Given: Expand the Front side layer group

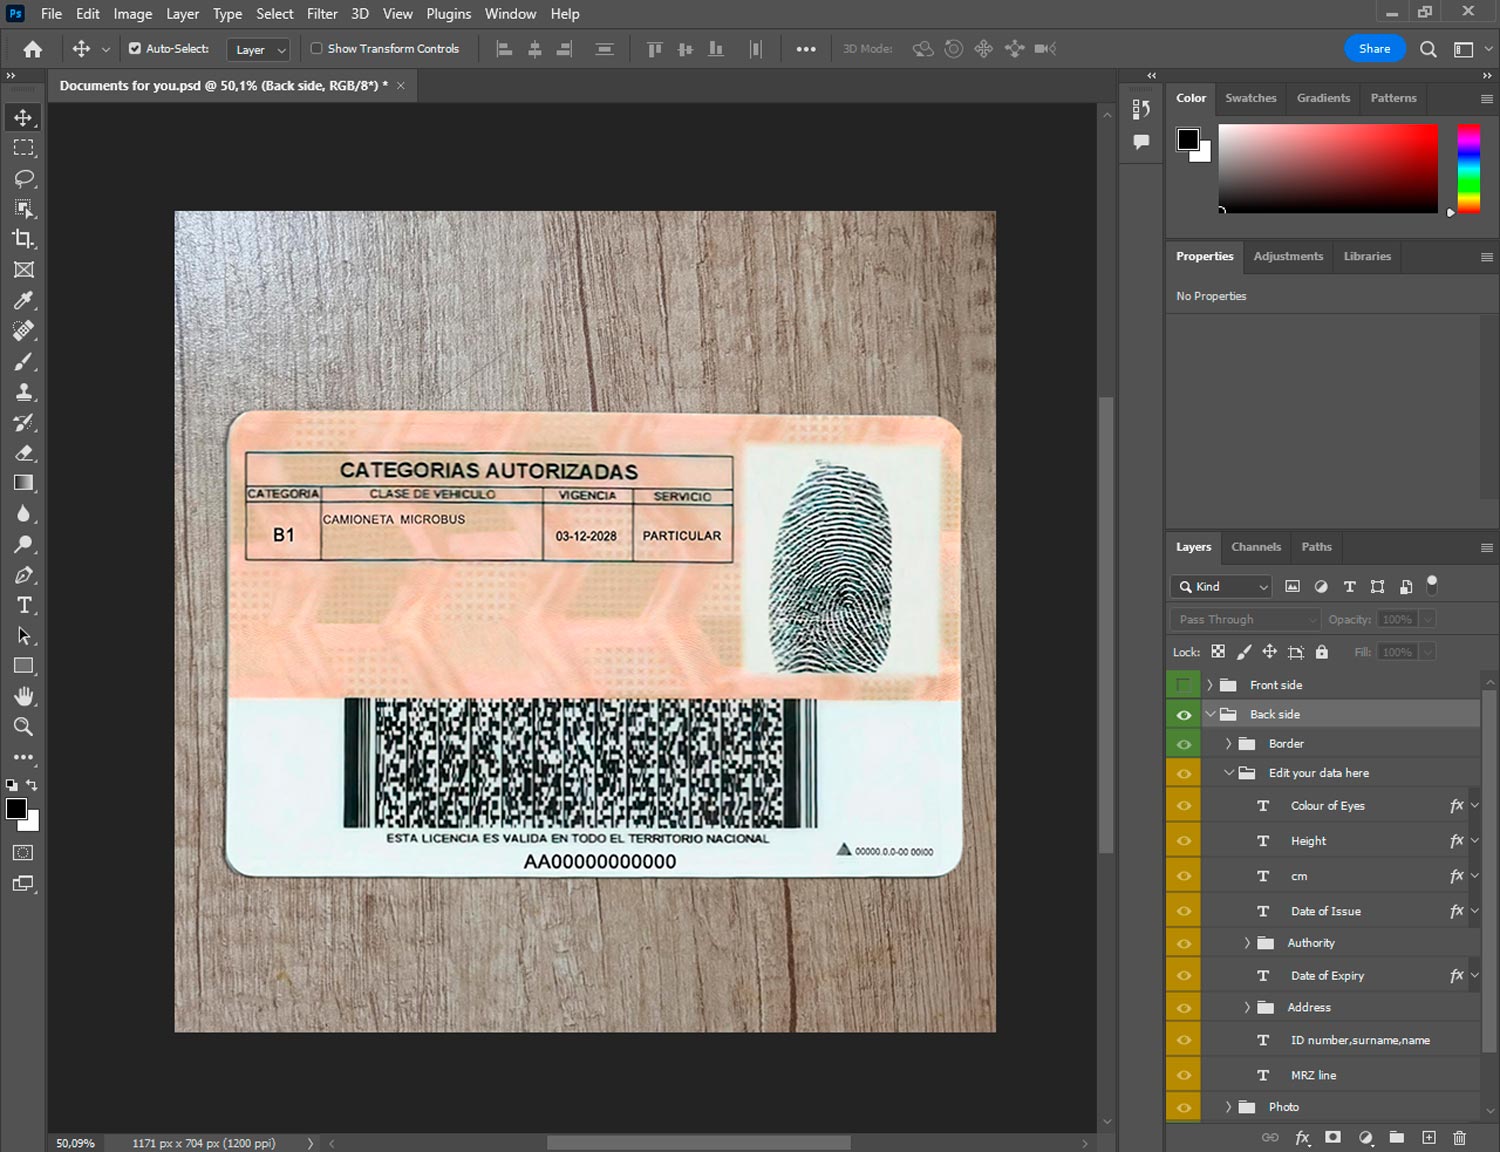Looking at the screenshot, I should click(x=1209, y=685).
